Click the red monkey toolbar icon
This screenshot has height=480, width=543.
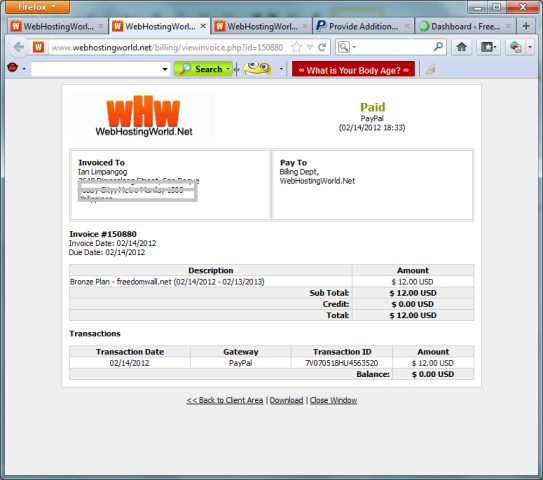coord(12,68)
